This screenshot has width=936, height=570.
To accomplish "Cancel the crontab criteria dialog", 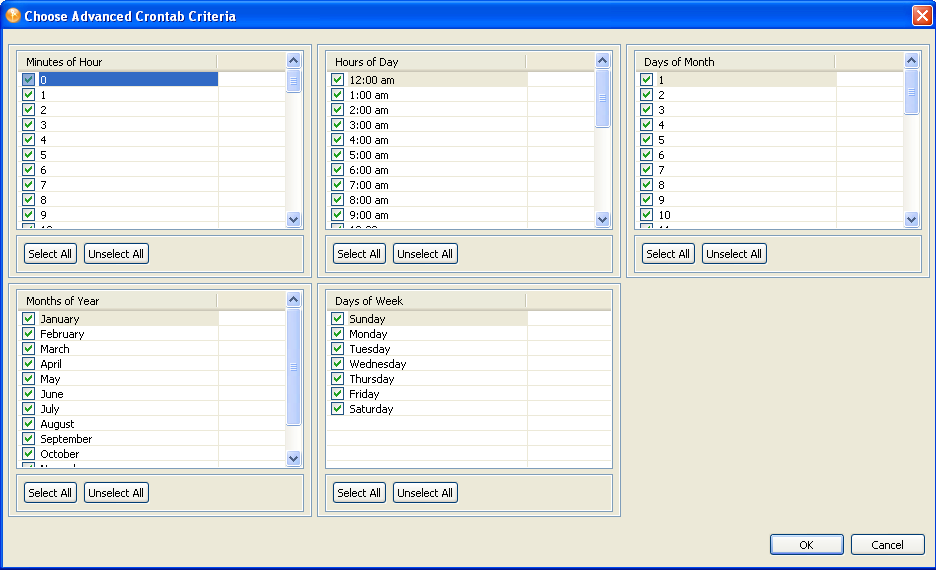I will coord(887,544).
